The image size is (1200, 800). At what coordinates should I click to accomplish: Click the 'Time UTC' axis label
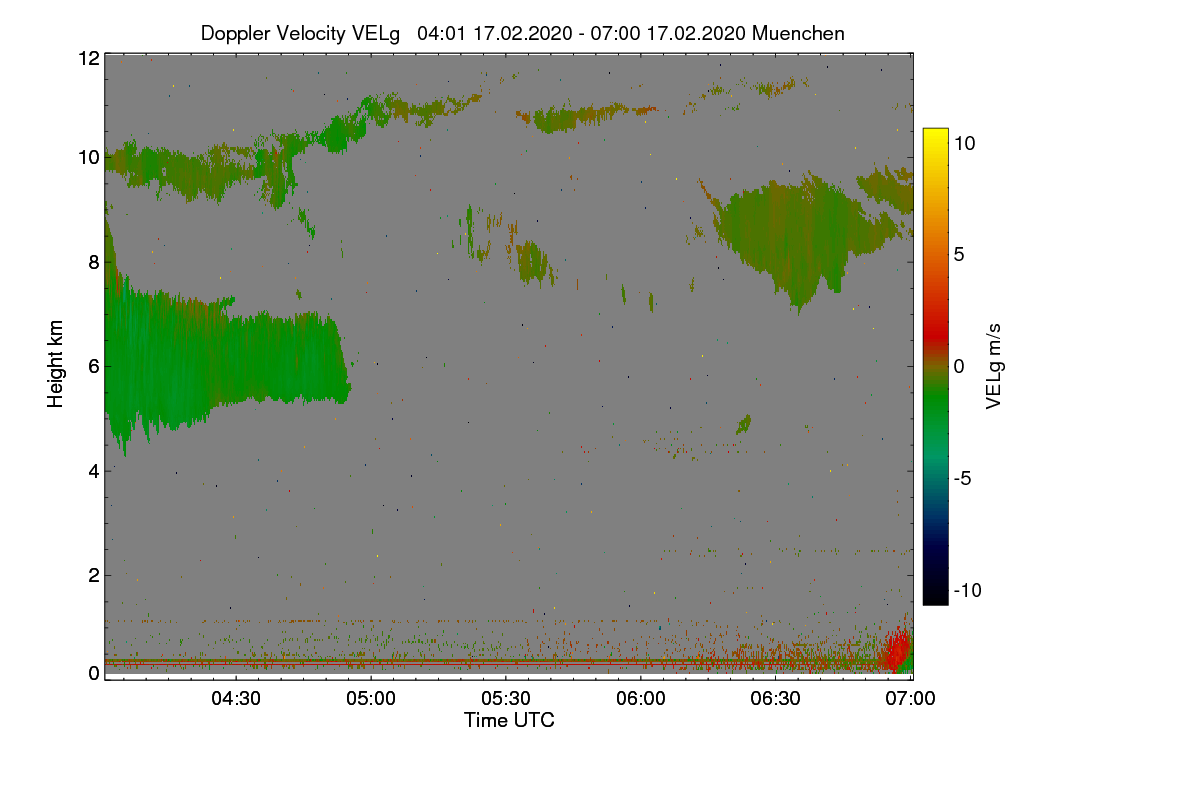(x=509, y=720)
